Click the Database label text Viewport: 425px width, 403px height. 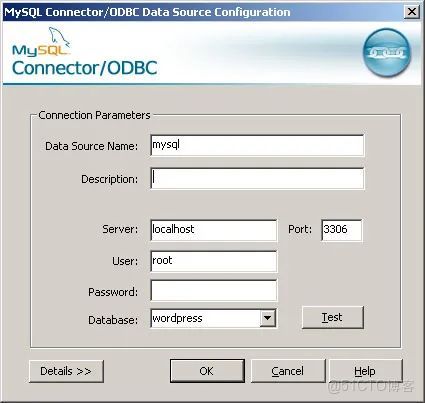113,320
